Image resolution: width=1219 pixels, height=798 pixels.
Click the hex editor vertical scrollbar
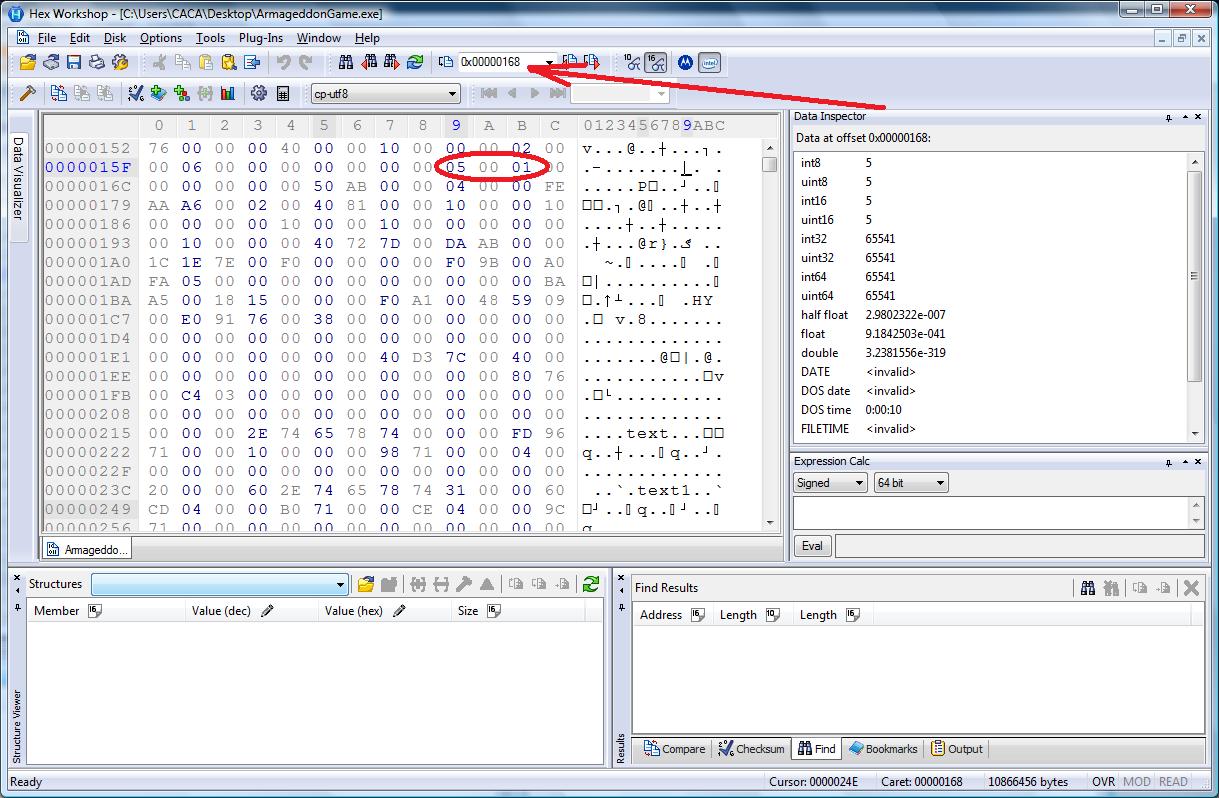pyautogui.click(x=769, y=340)
